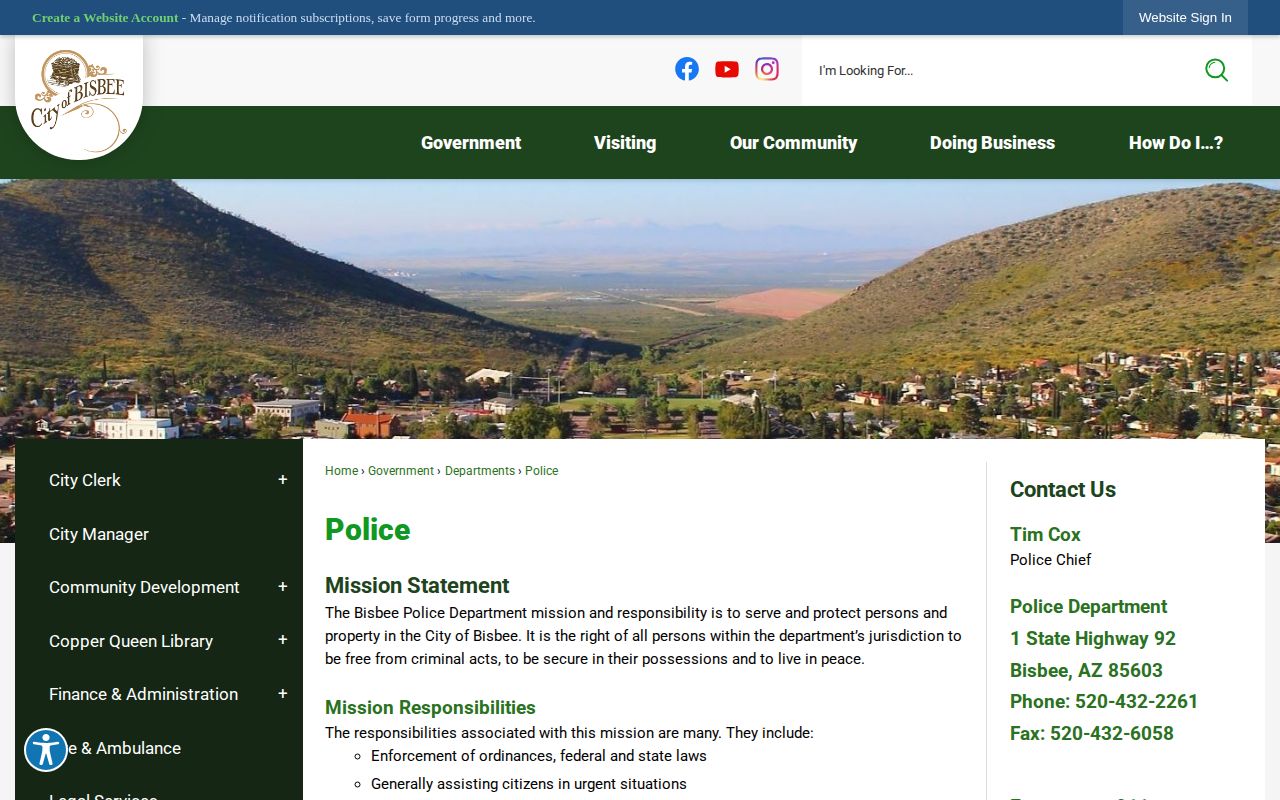Click Create a Website Account link
1280x800 pixels.
pyautogui.click(x=105, y=18)
